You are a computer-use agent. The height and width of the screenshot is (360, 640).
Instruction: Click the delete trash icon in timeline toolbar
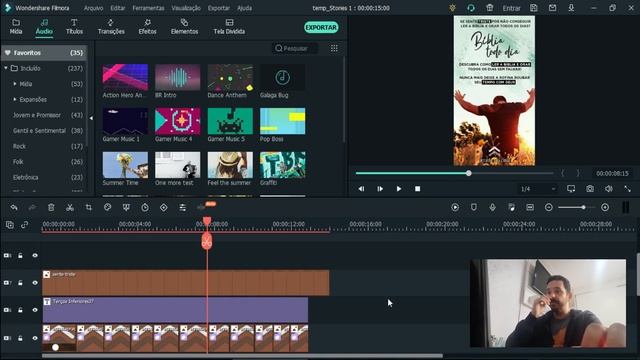pos(51,207)
